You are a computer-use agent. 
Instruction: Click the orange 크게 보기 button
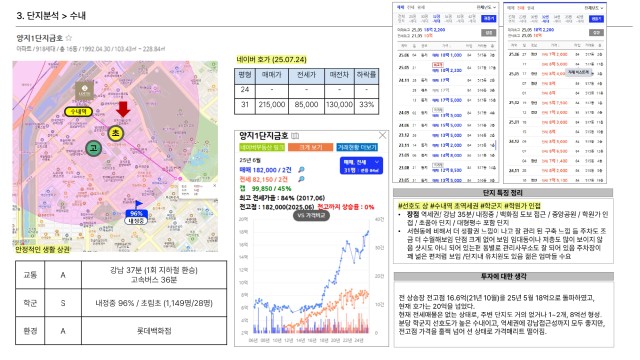click(311, 147)
